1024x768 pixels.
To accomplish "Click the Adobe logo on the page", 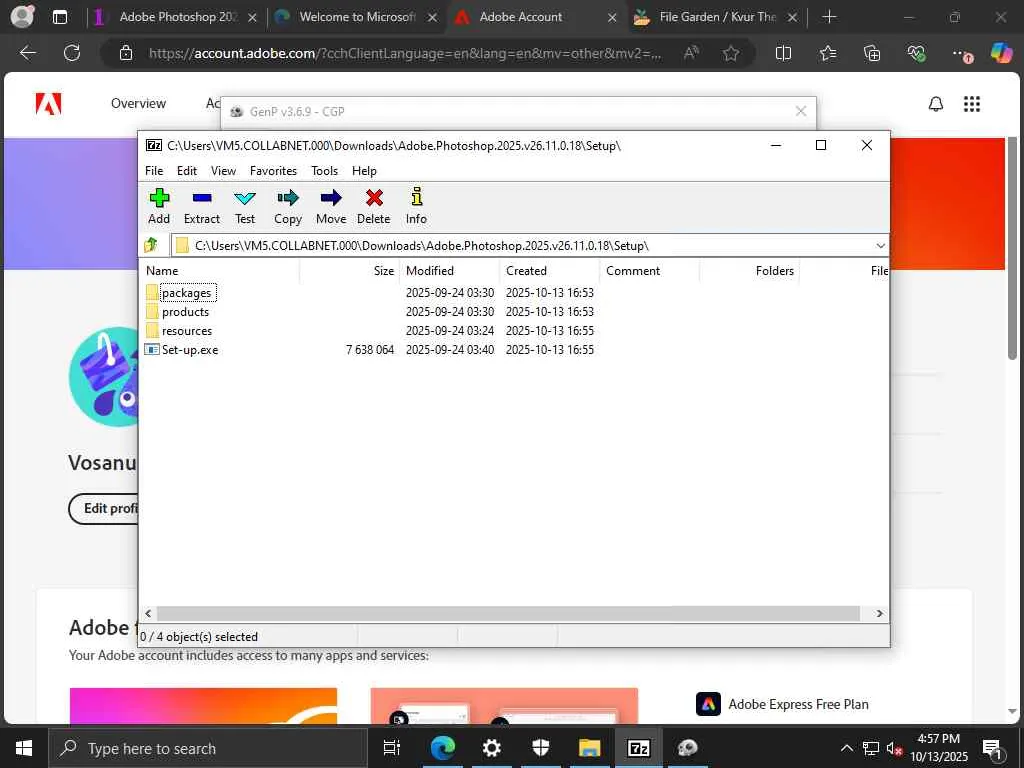I will click(48, 104).
